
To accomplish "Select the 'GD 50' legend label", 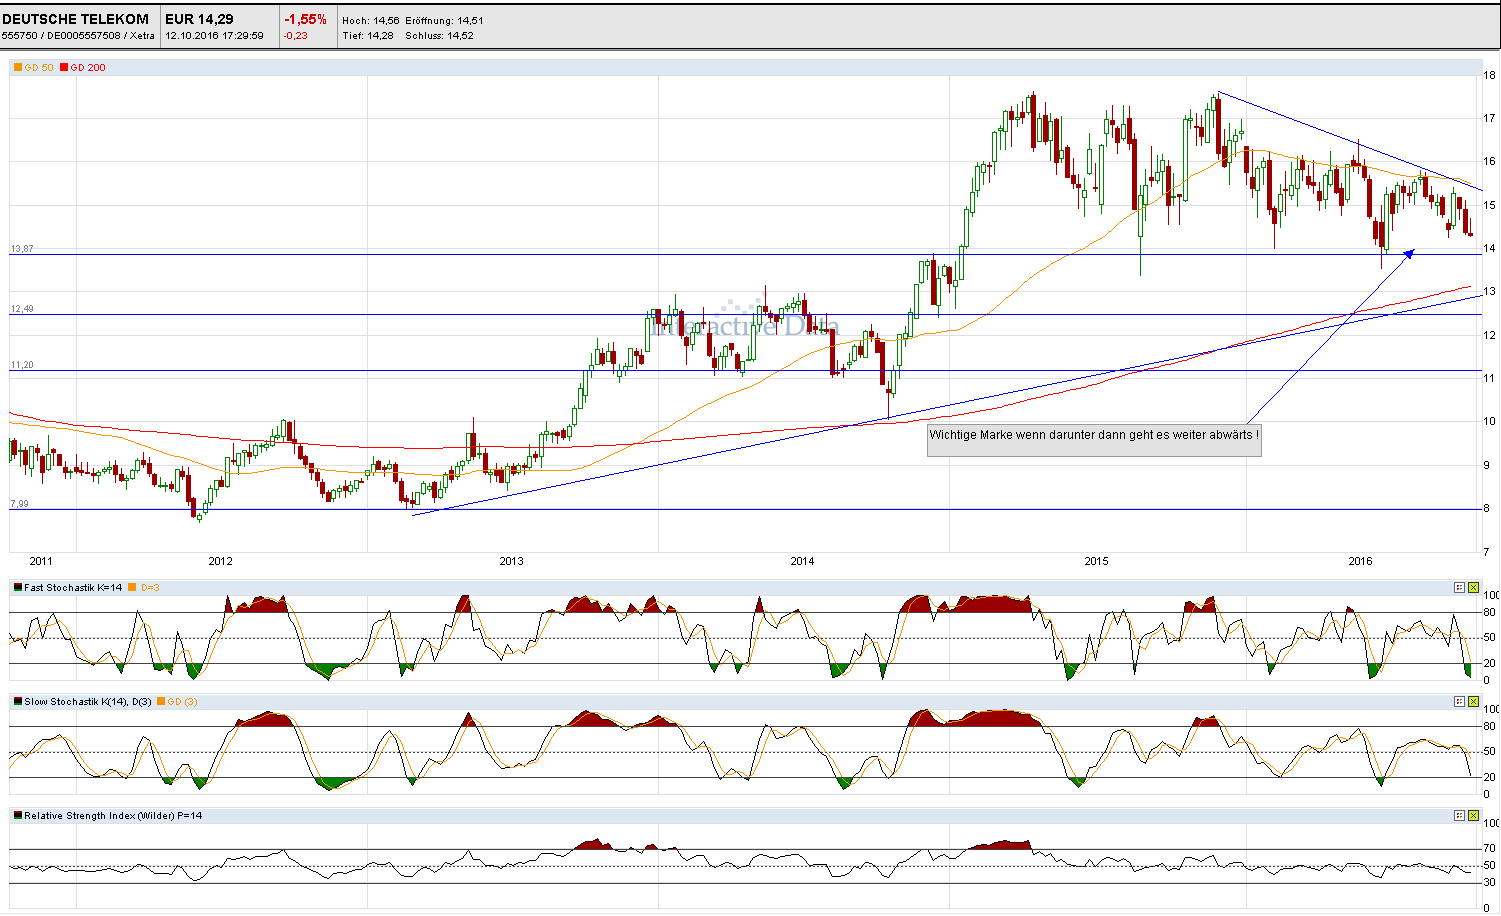I will (x=39, y=68).
